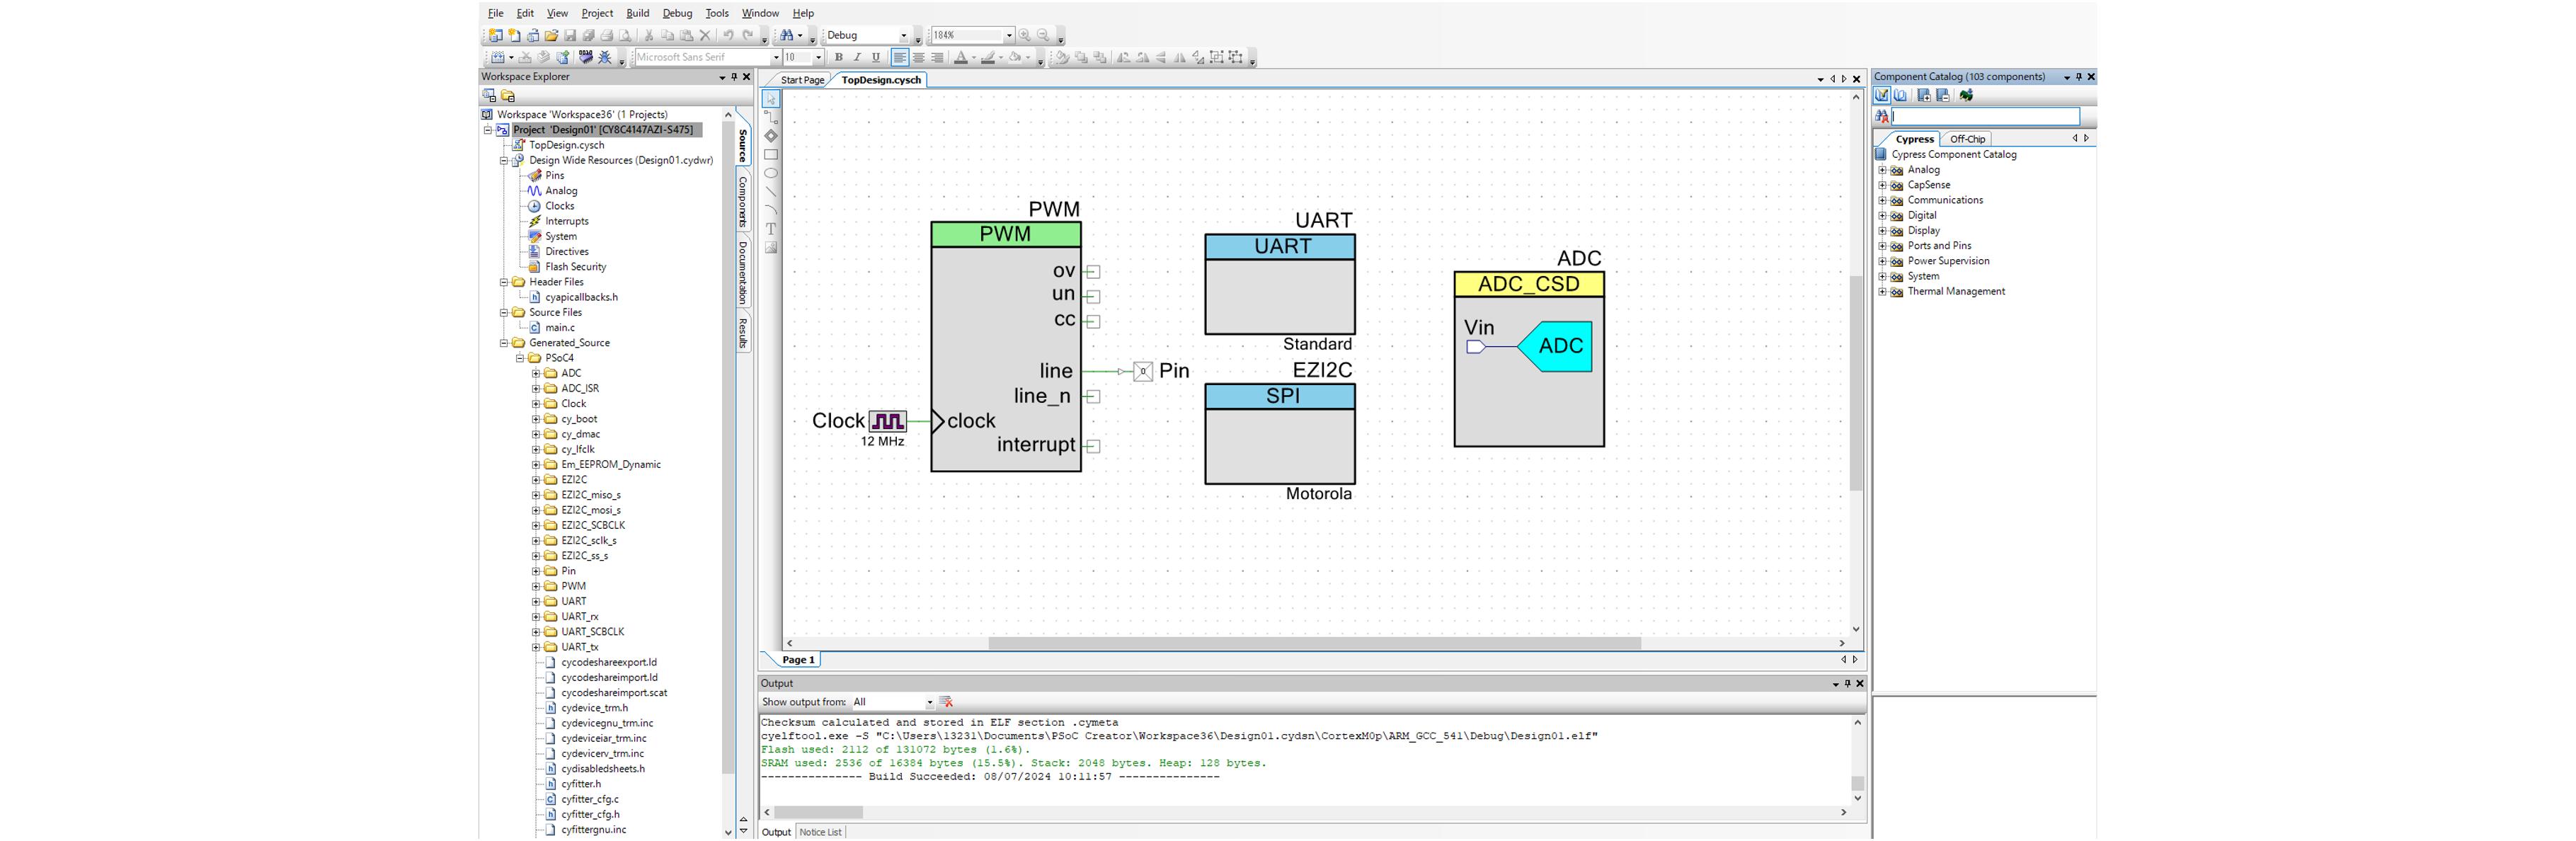Toggle left text alignment button

(x=899, y=57)
